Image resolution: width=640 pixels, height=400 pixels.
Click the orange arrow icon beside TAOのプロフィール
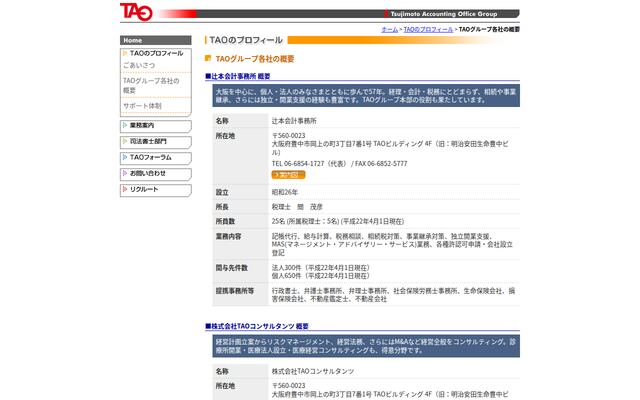pyautogui.click(x=125, y=53)
